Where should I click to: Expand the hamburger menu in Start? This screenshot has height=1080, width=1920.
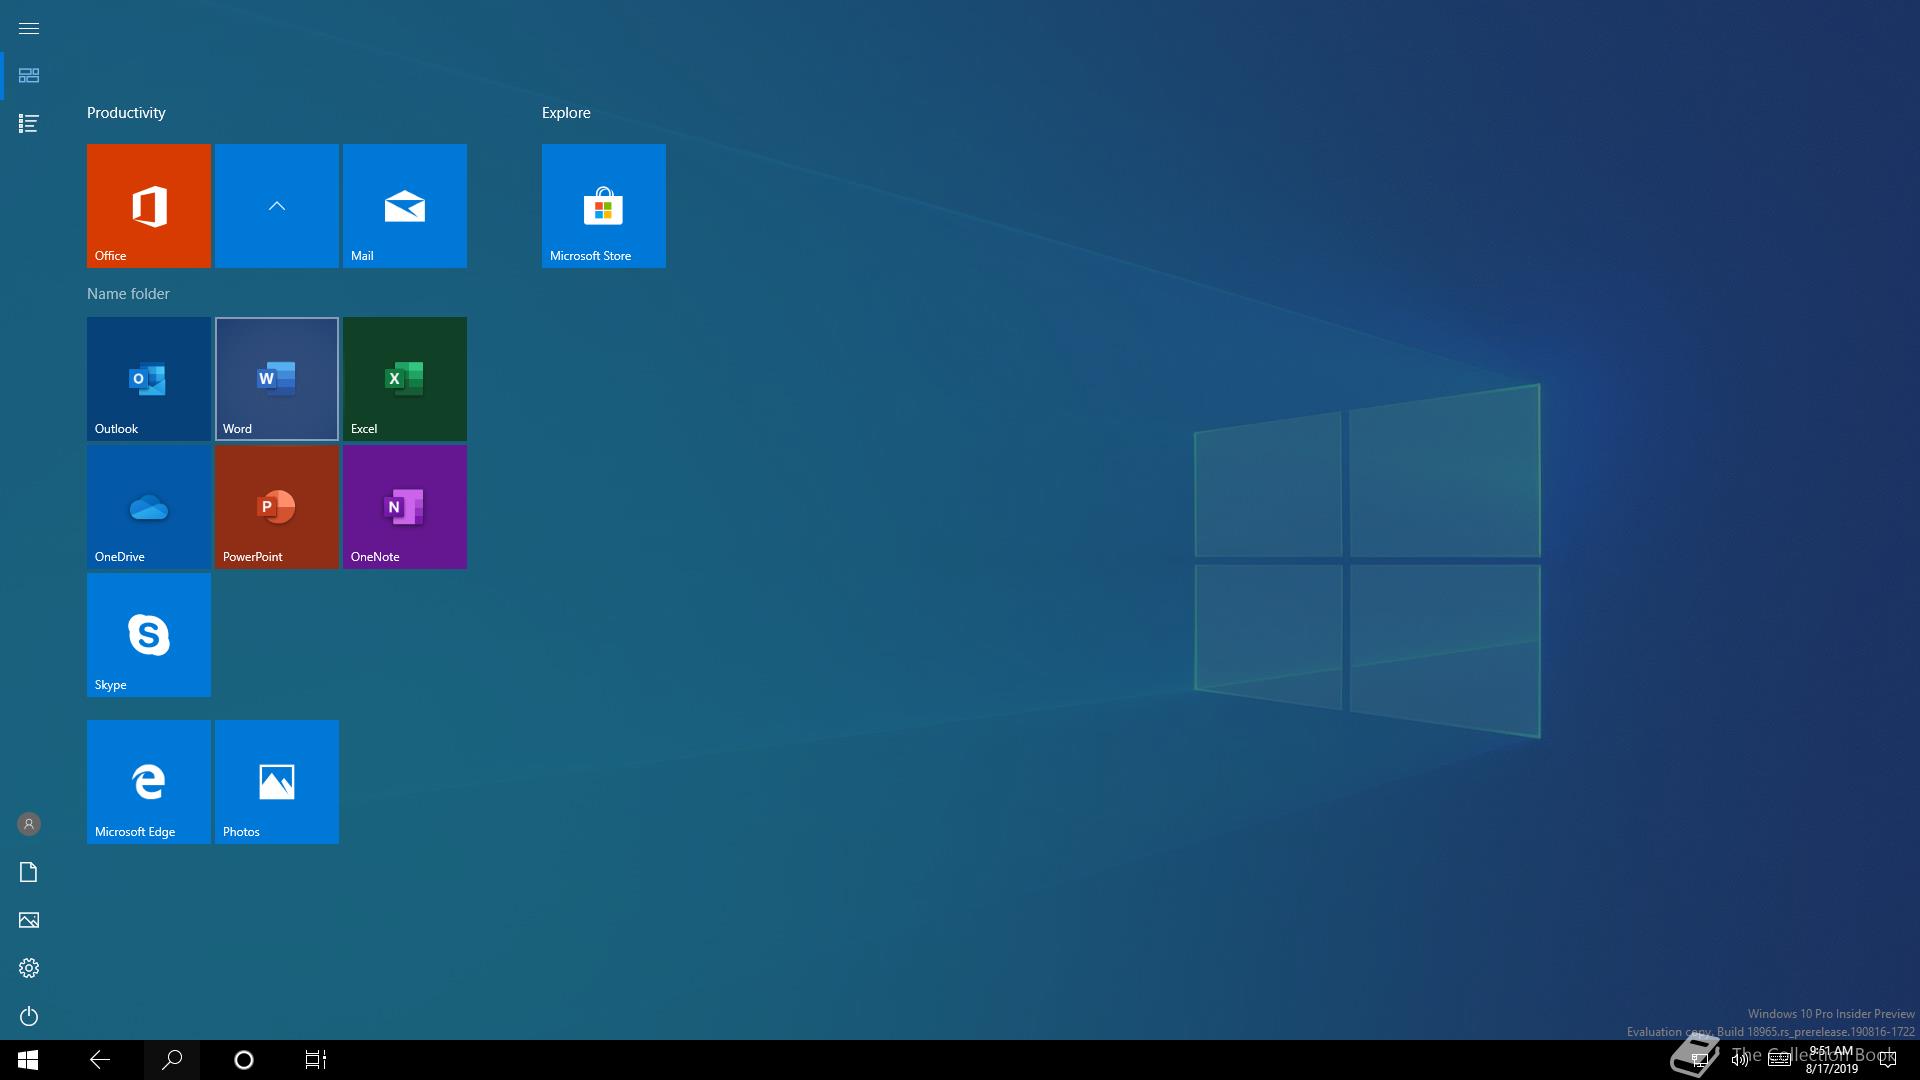(x=29, y=28)
